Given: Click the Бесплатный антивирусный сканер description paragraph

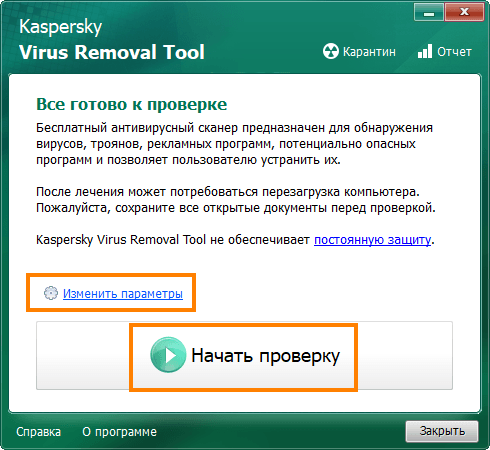Looking at the screenshot, I should (234, 144).
